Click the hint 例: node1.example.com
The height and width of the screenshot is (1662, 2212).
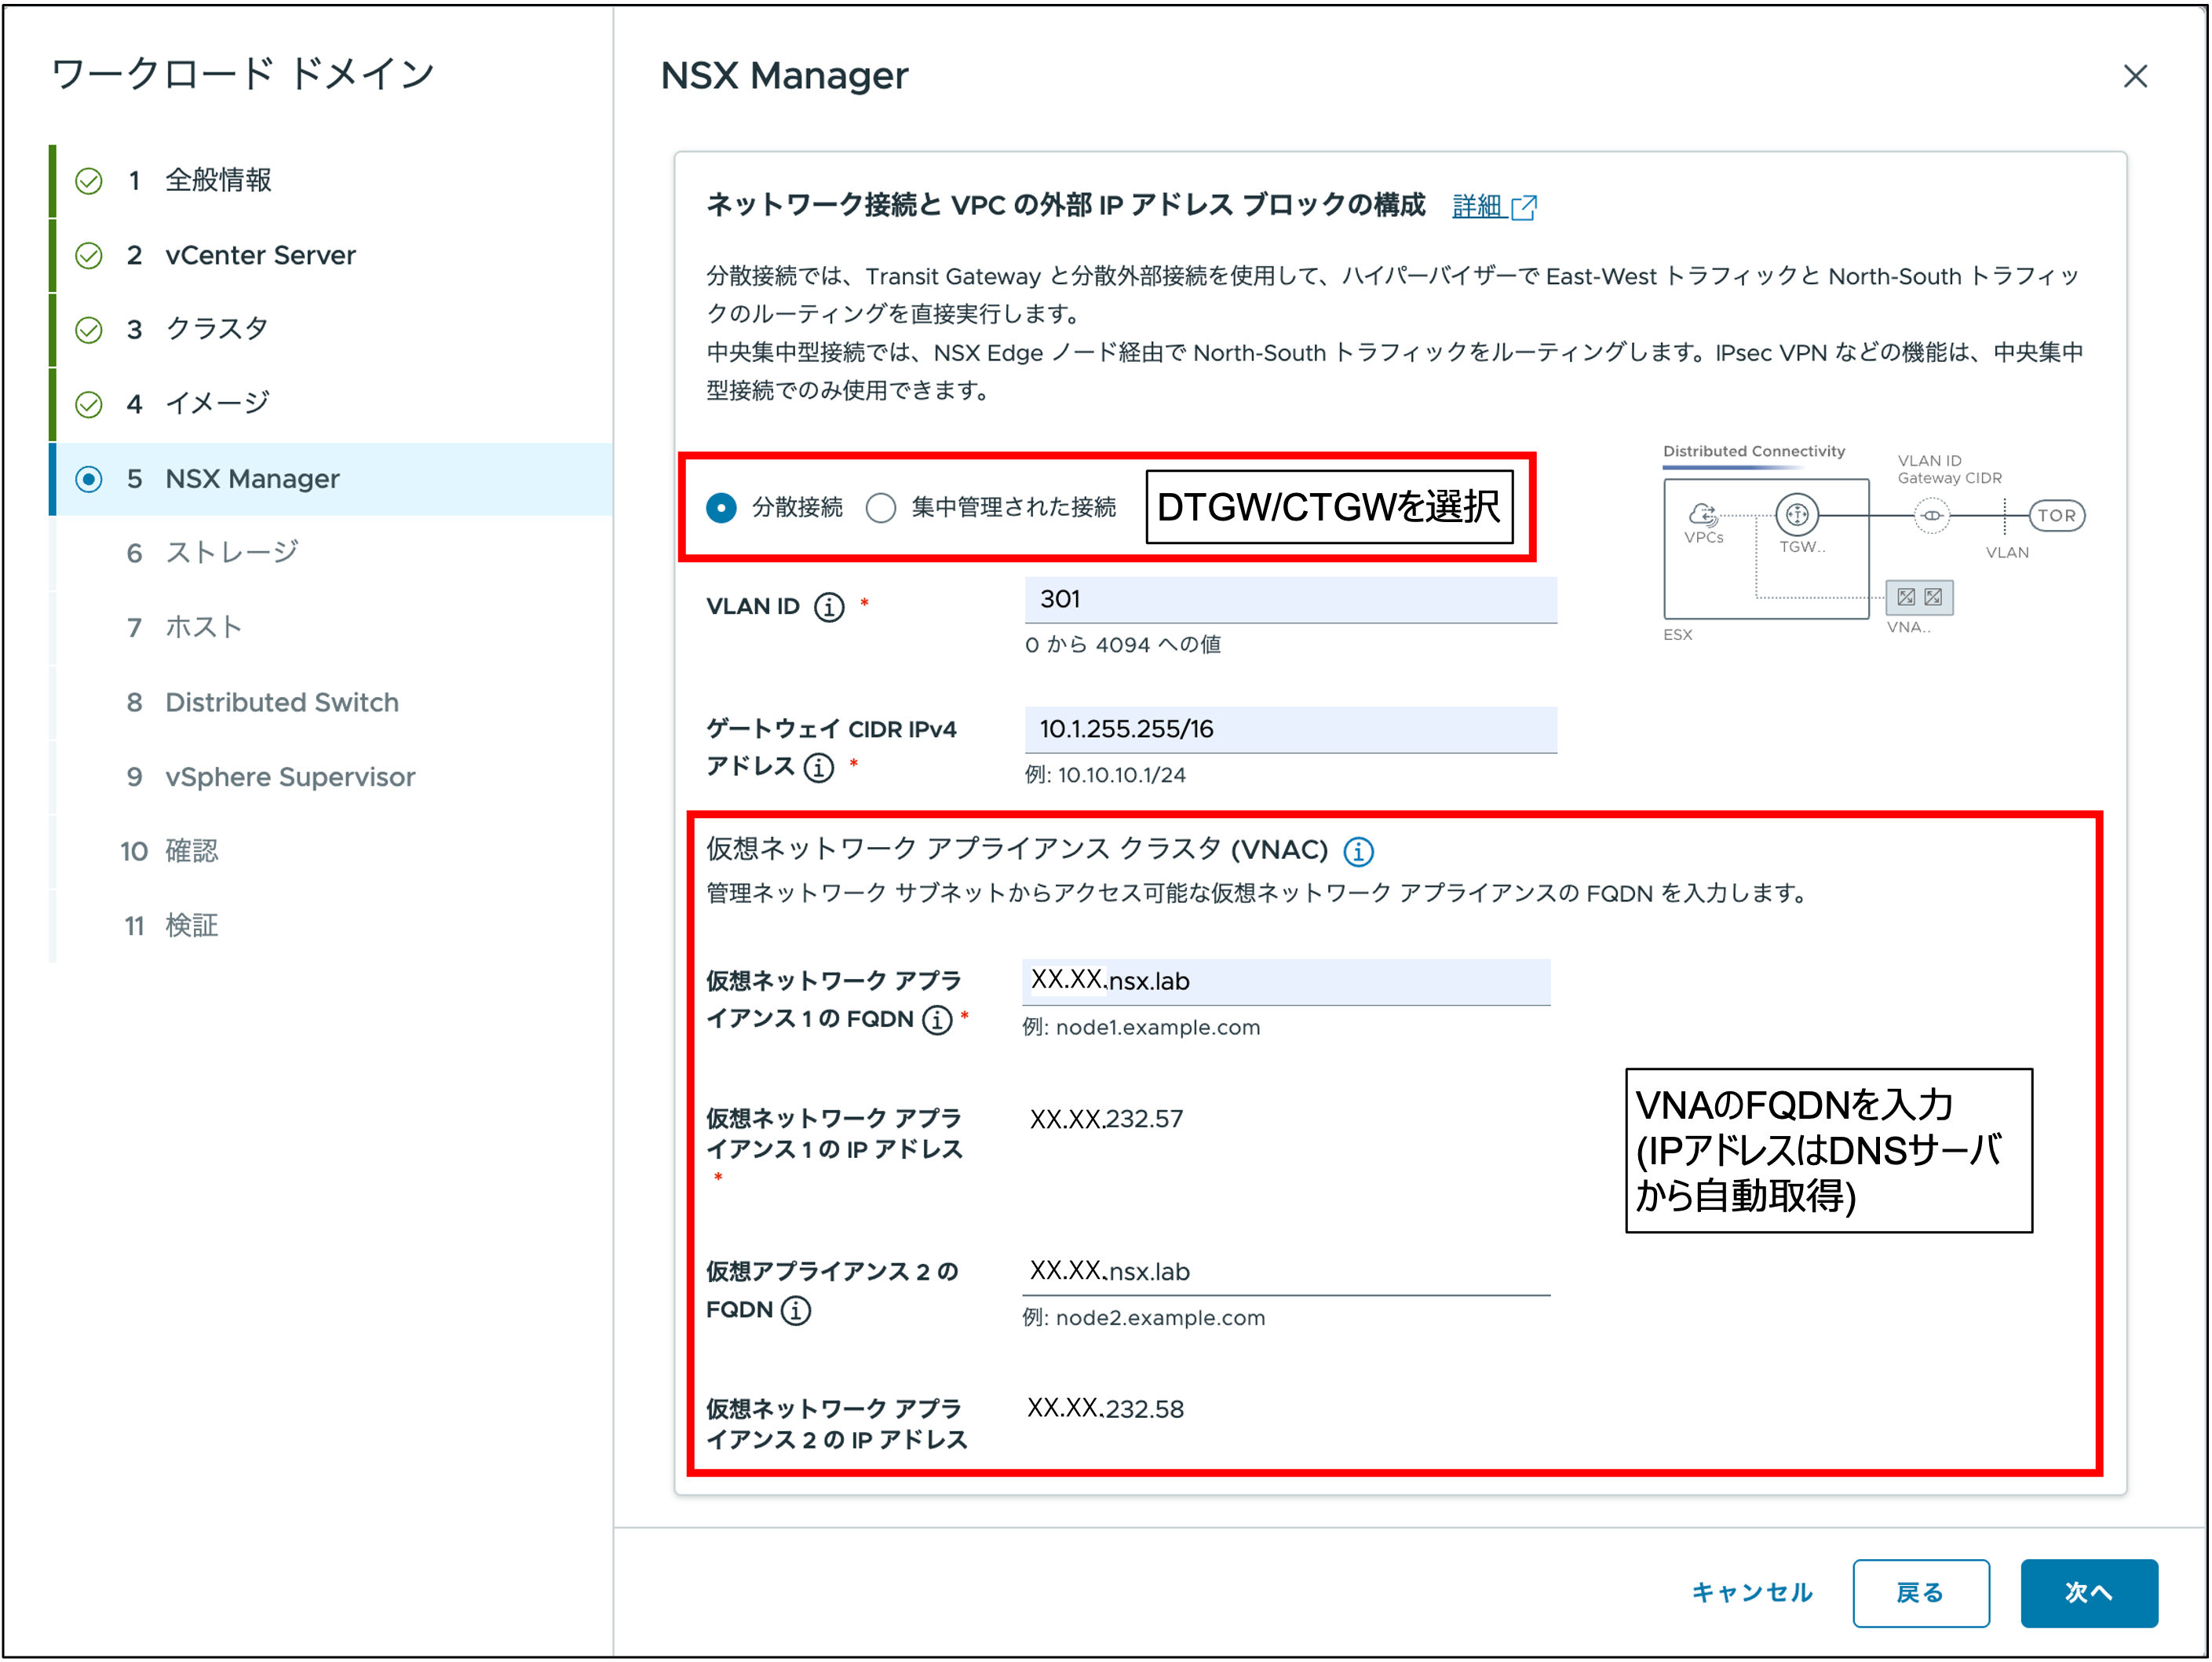tap(1140, 1028)
